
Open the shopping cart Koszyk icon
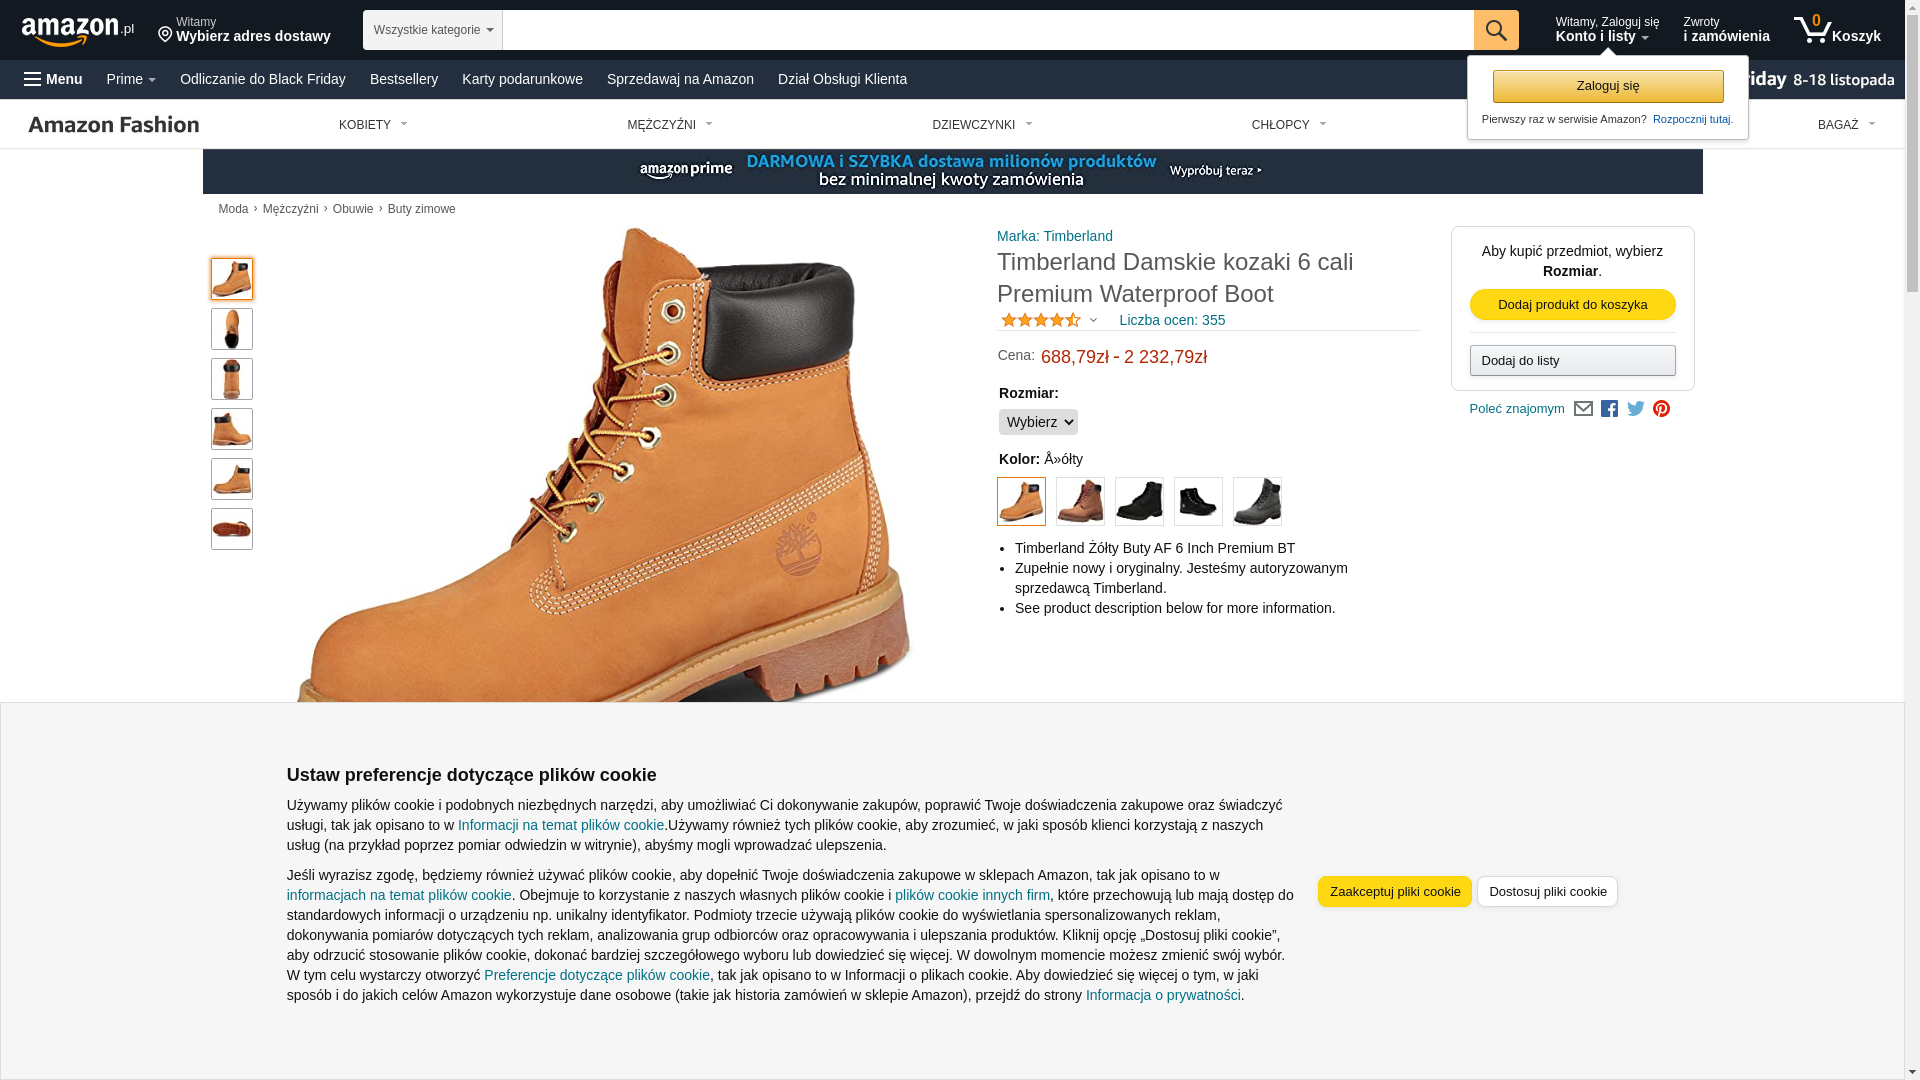[x=1837, y=30]
